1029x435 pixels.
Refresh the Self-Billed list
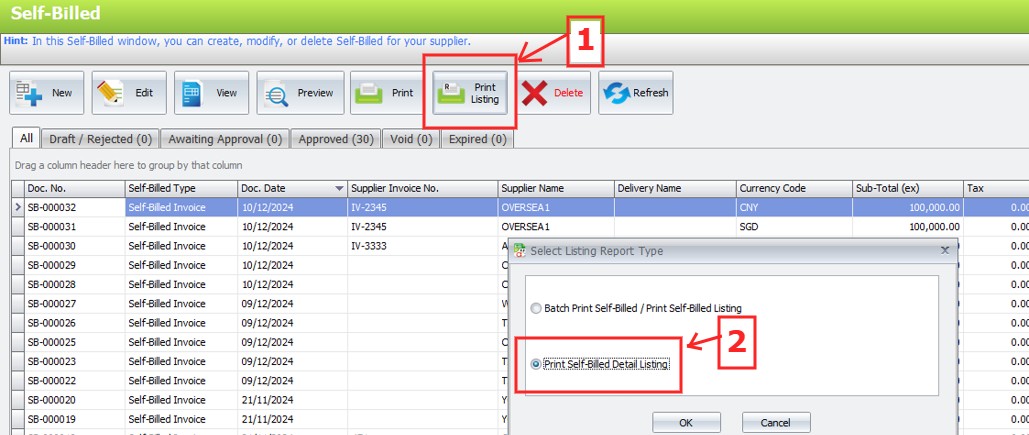click(x=617, y=93)
